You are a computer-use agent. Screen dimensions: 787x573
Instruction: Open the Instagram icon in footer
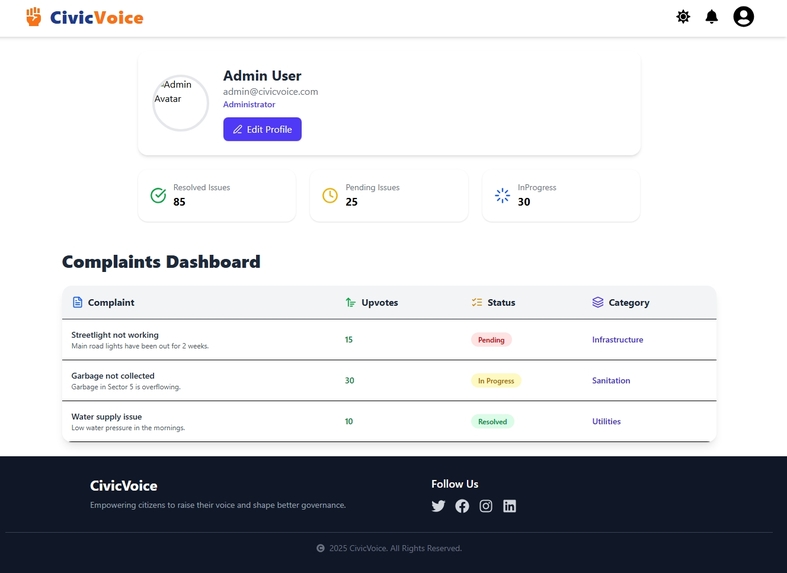click(x=486, y=506)
